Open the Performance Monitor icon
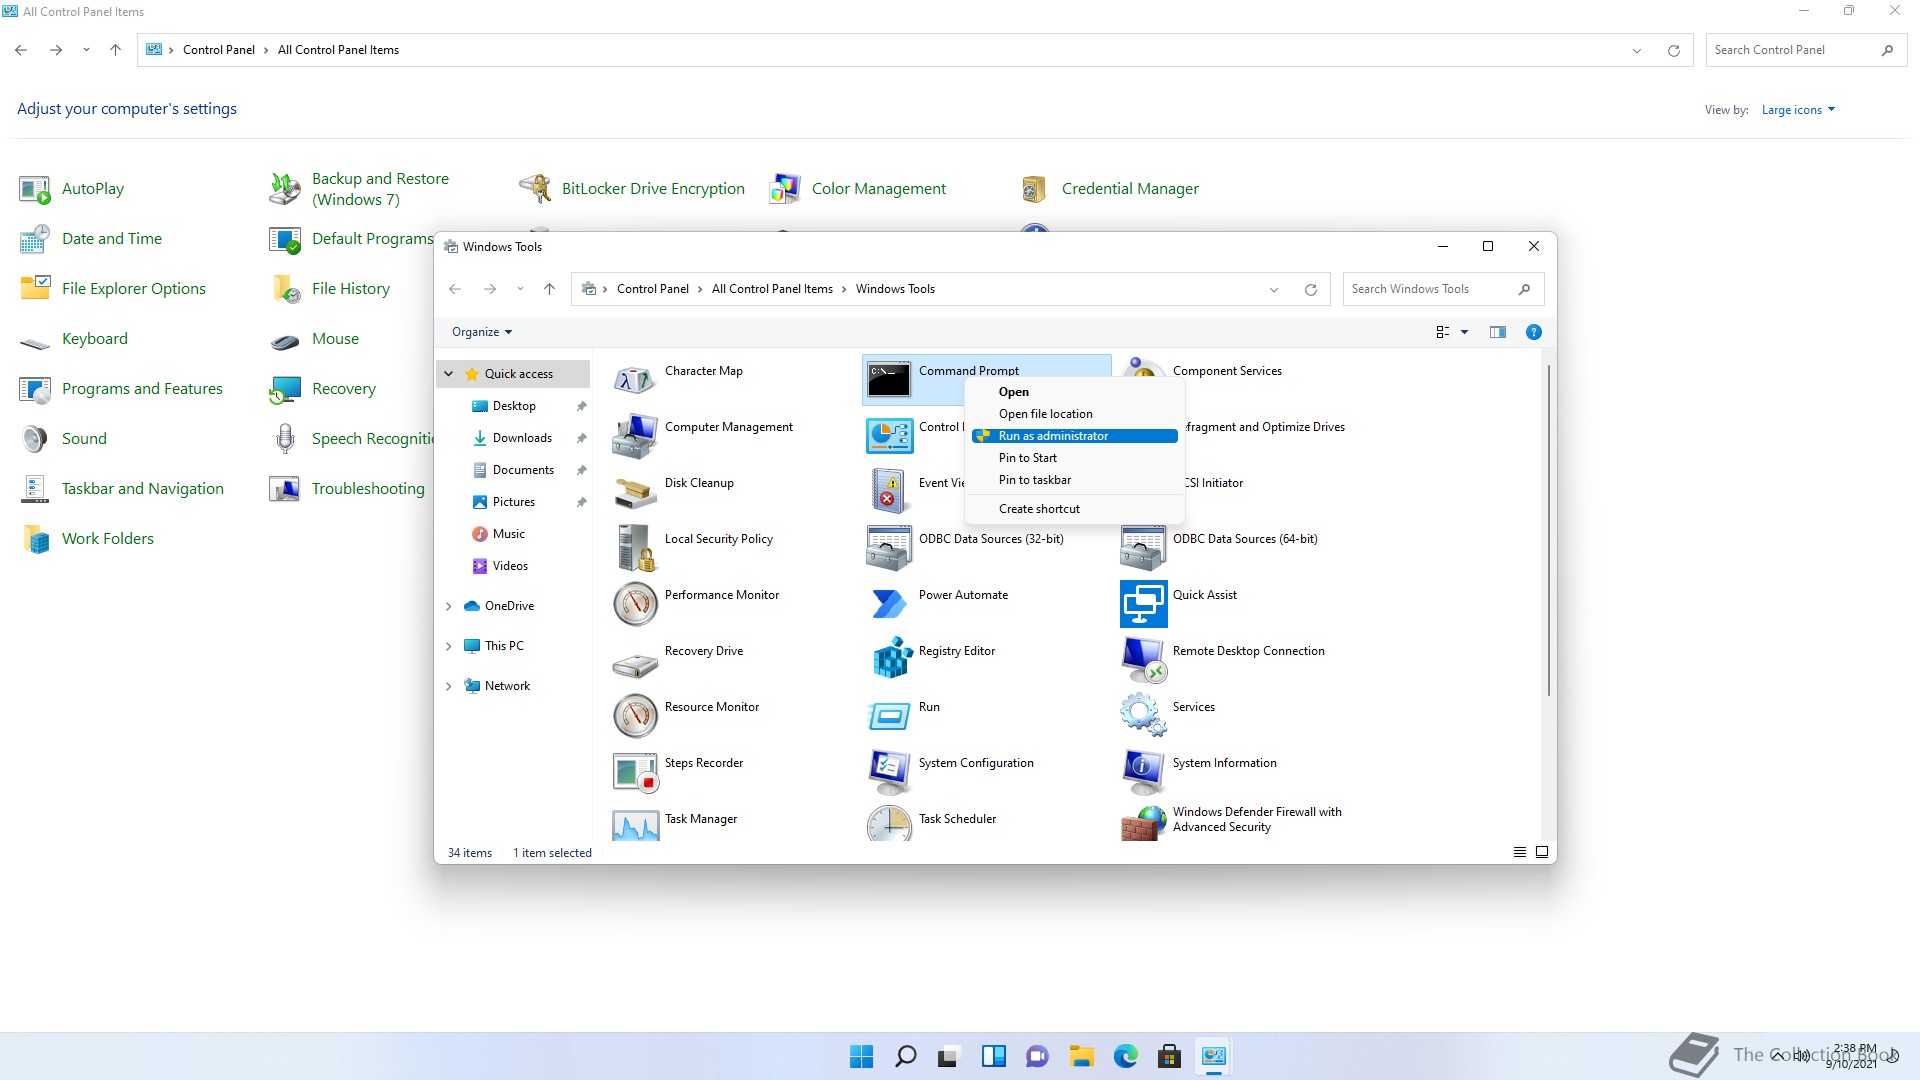The height and width of the screenshot is (1080, 1920). 635,604
